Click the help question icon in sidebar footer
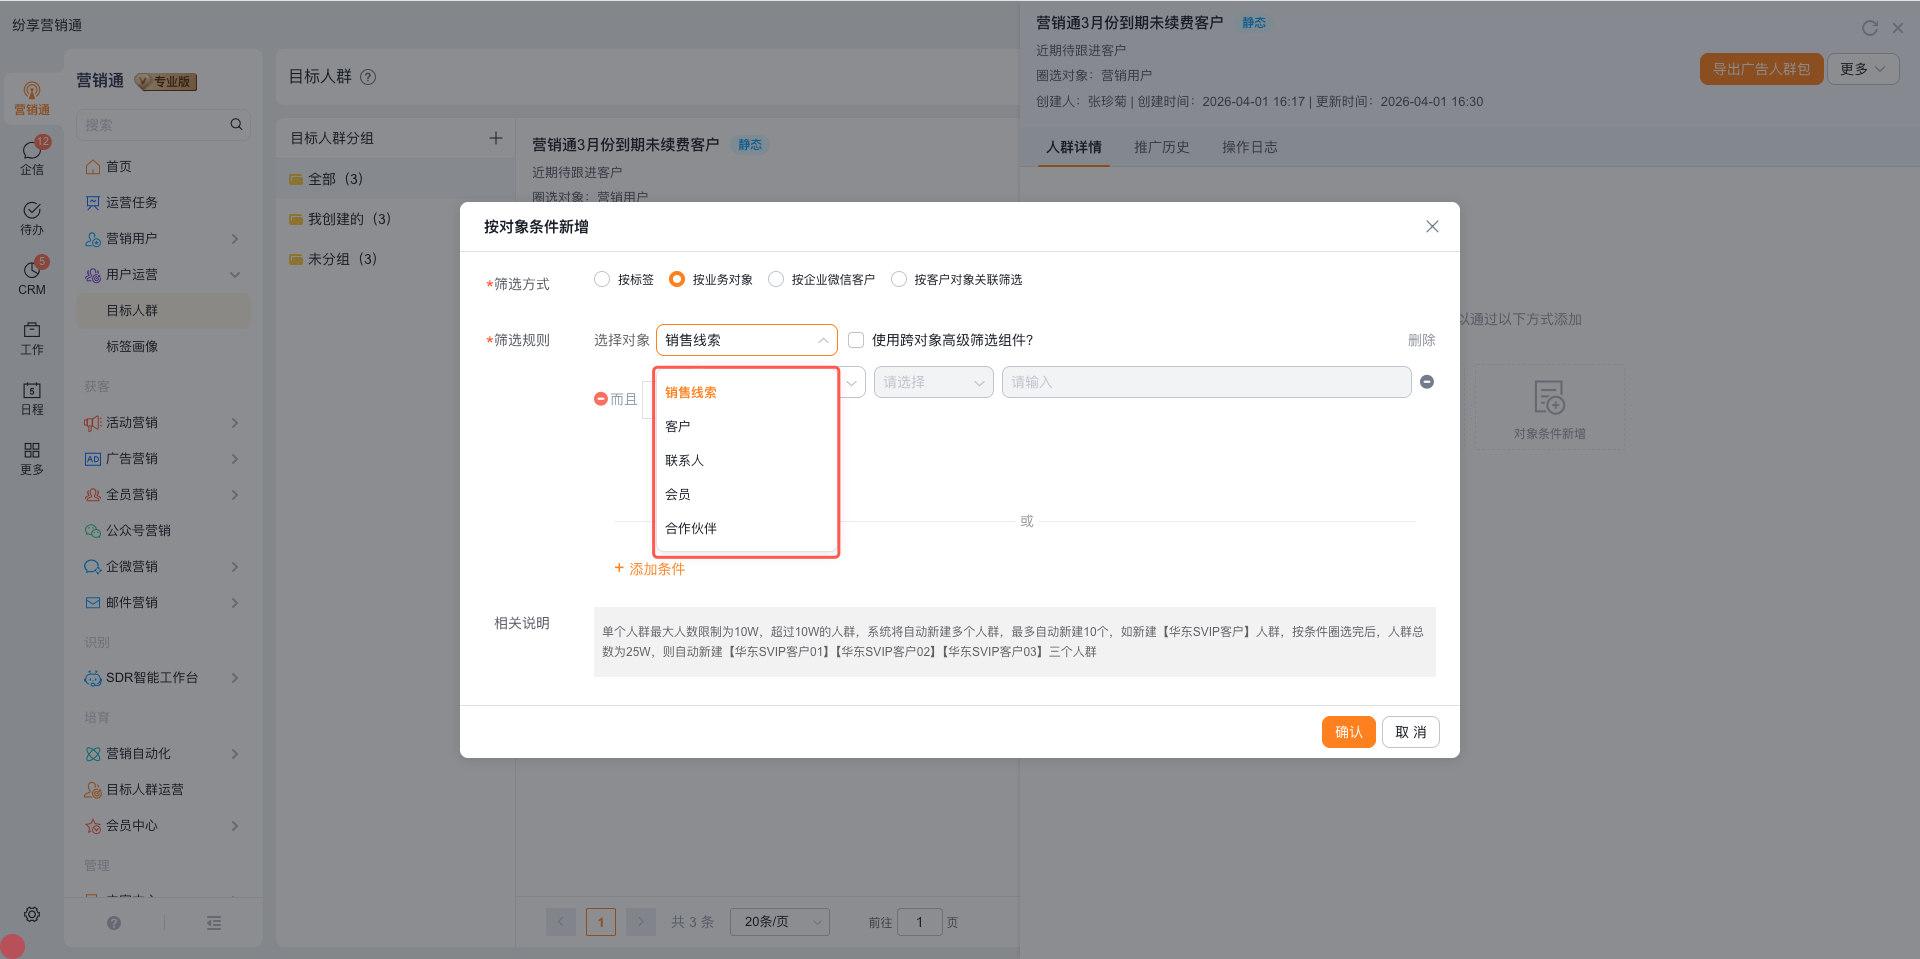Screen dimensions: 1920x959 pyautogui.click(x=114, y=923)
